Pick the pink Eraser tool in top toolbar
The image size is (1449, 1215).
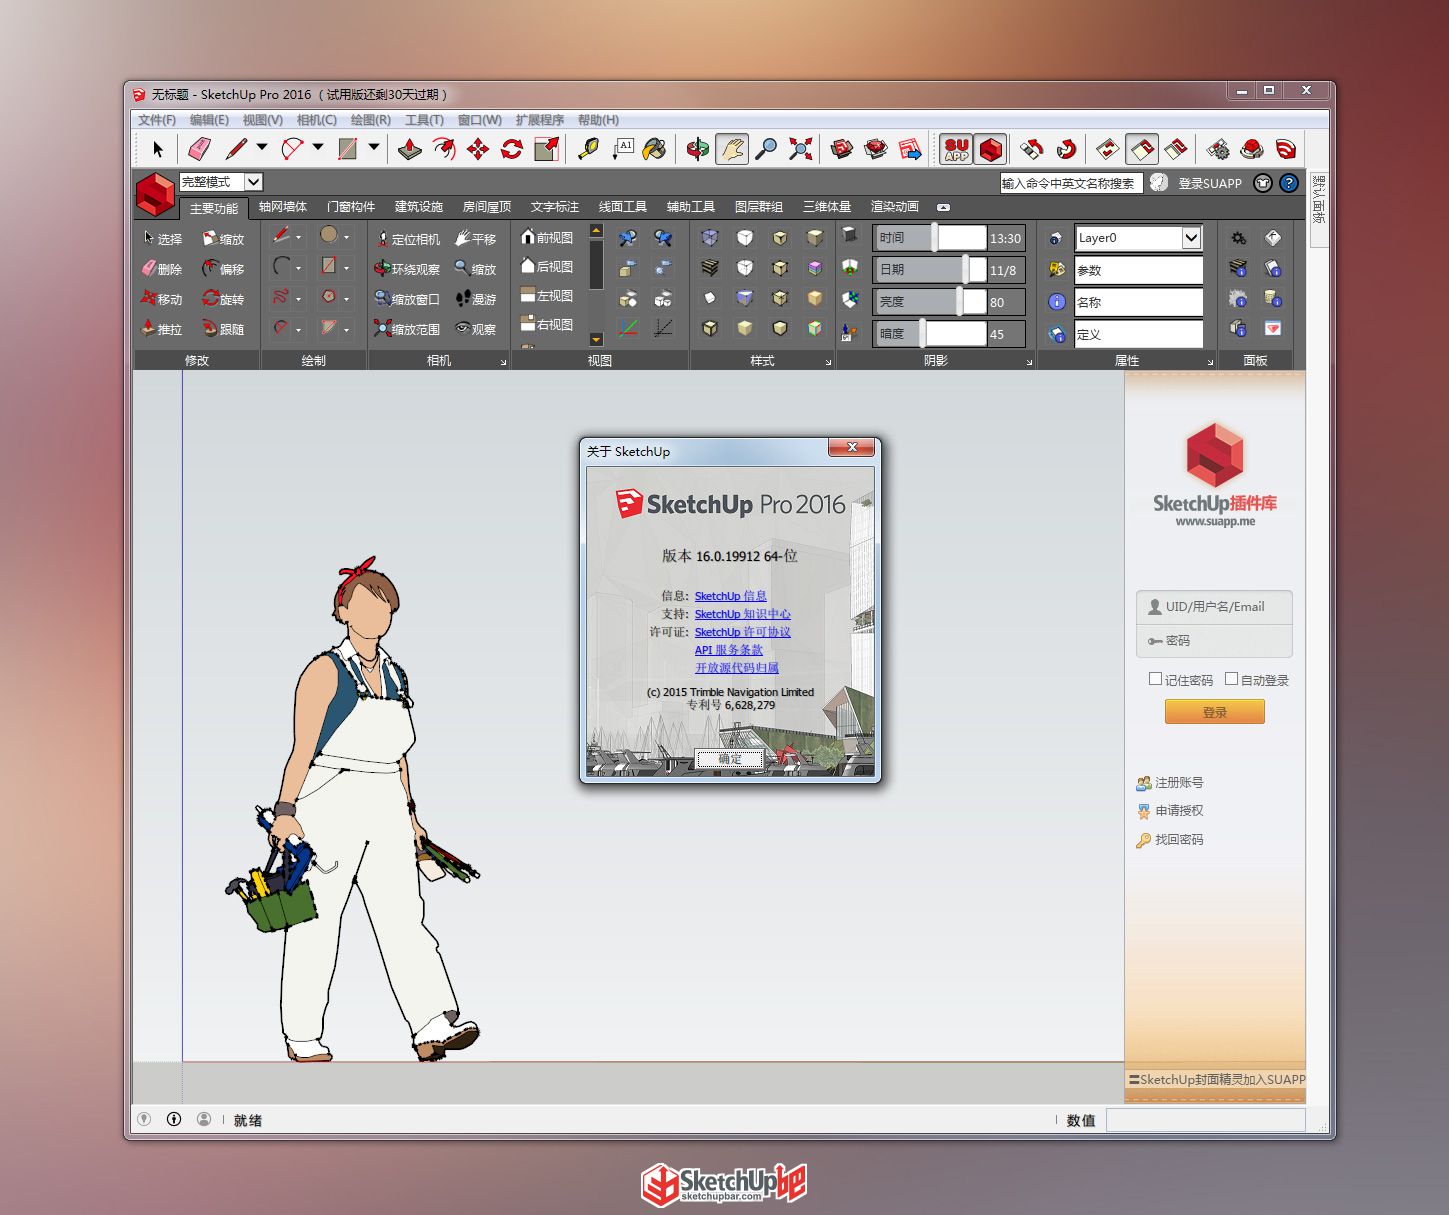199,149
